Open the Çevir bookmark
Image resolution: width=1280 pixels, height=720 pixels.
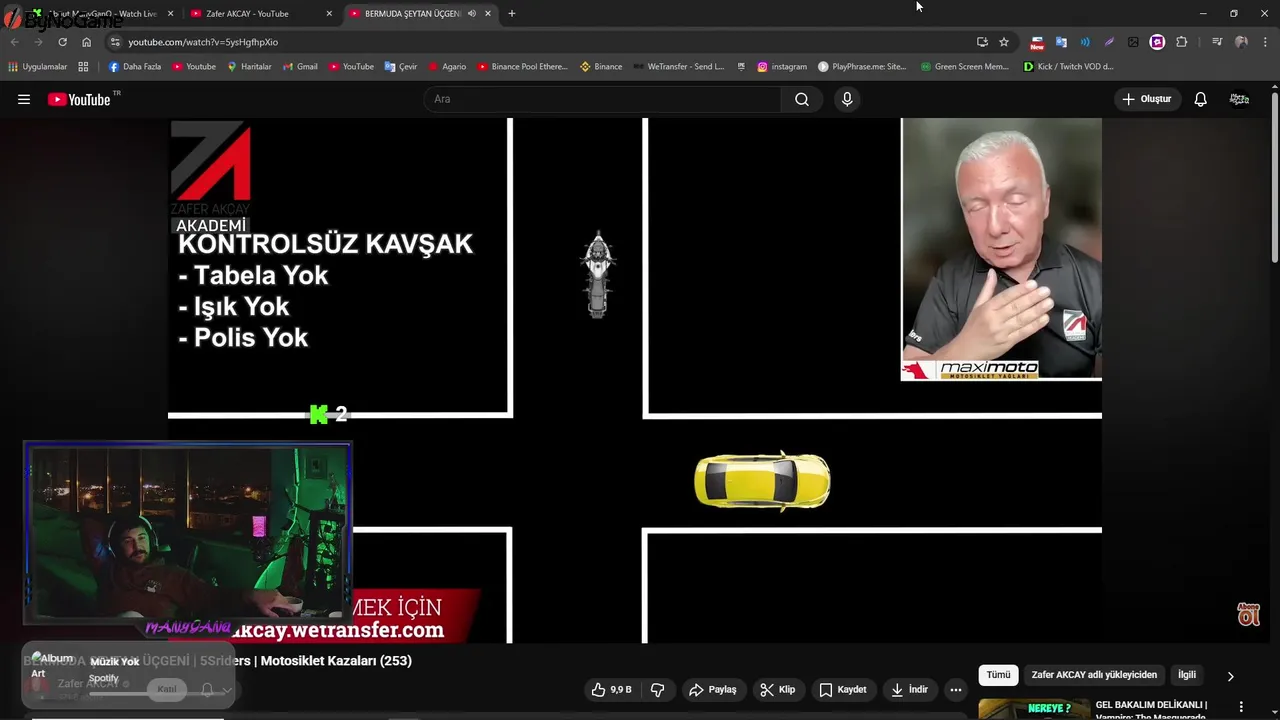pyautogui.click(x=401, y=67)
